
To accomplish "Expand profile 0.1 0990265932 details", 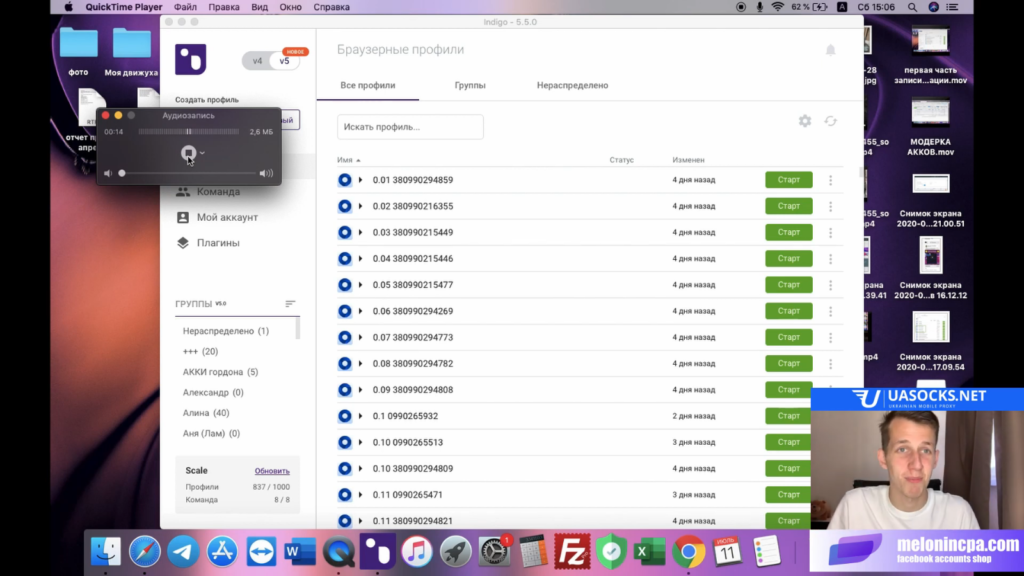I will [x=360, y=416].
